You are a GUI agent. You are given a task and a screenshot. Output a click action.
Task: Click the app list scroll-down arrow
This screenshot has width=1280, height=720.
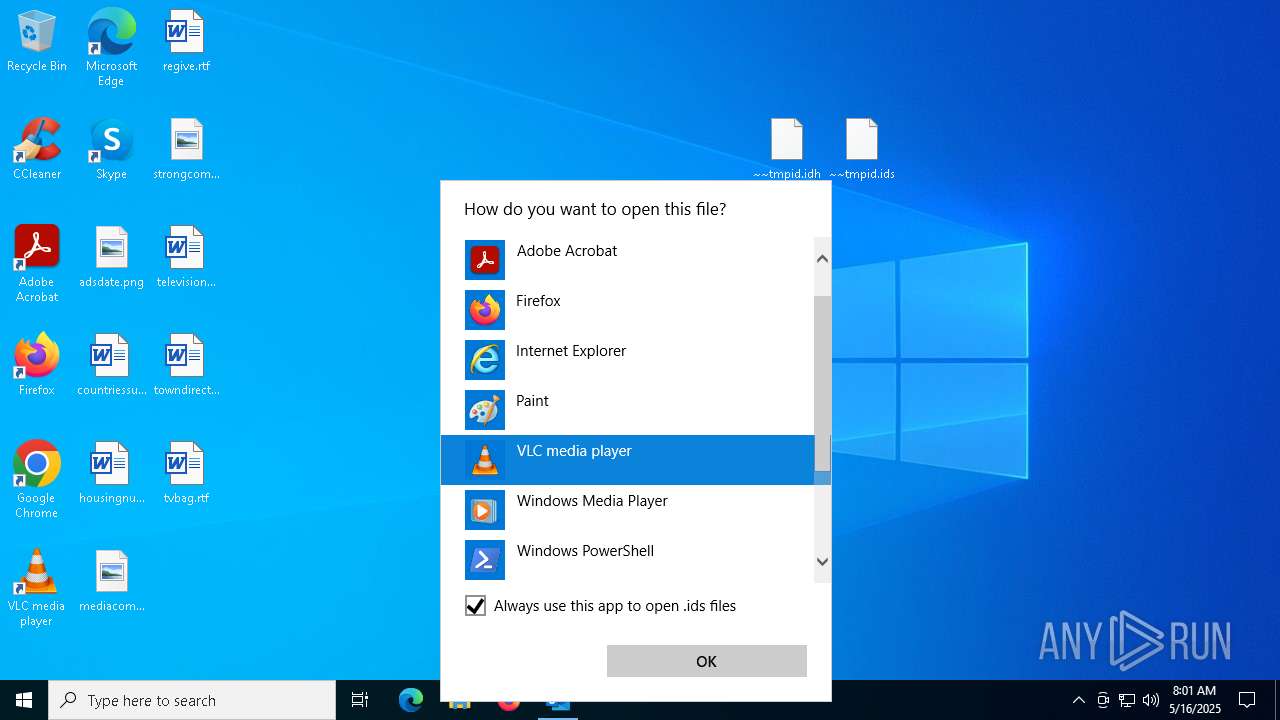tap(822, 562)
